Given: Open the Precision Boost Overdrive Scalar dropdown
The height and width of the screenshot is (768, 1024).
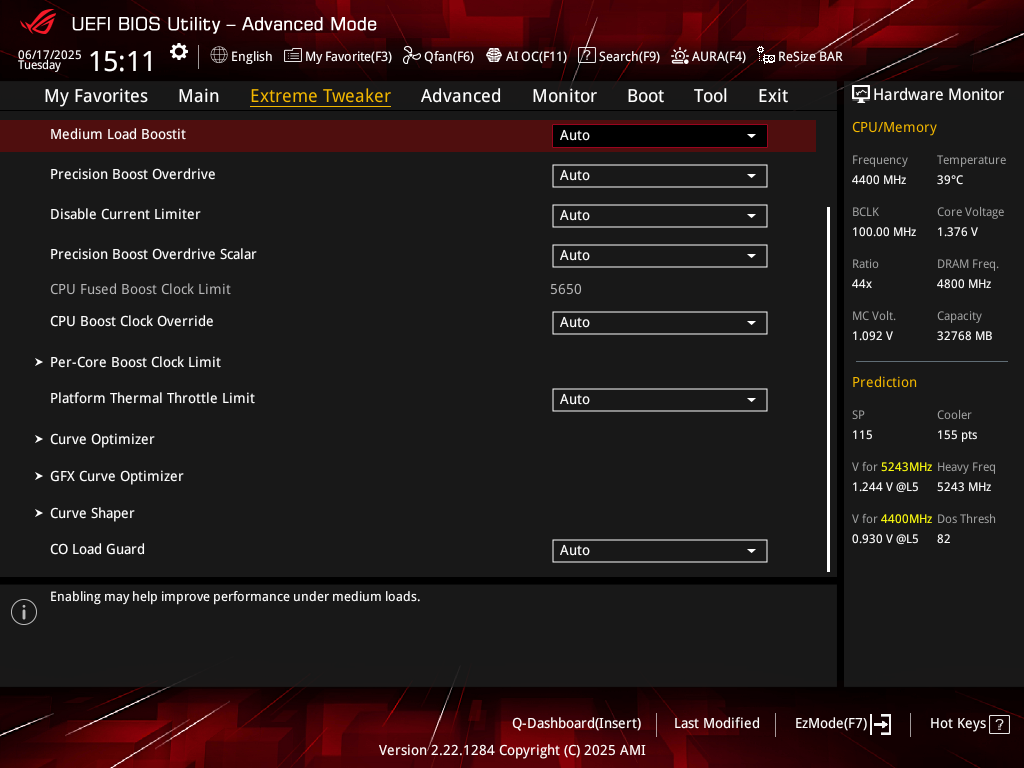Looking at the screenshot, I should [660, 255].
